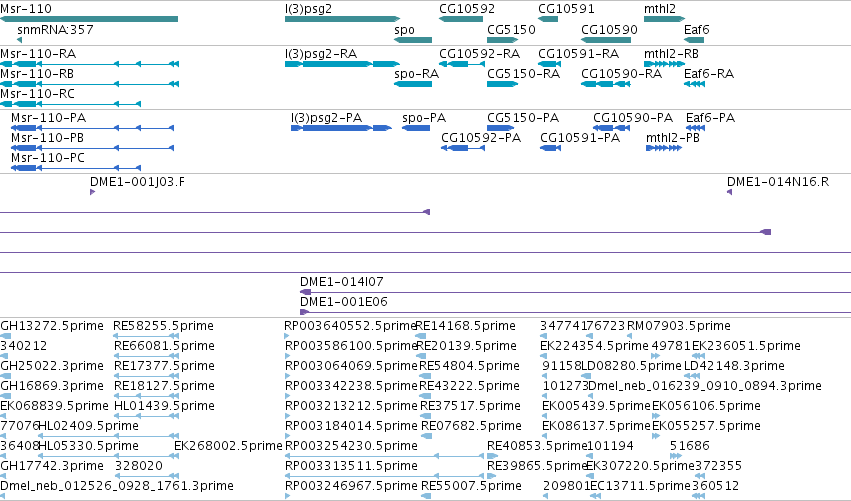This screenshot has height=501, width=851.
Task: Open EST GH17742.3prime
Action: (52, 466)
